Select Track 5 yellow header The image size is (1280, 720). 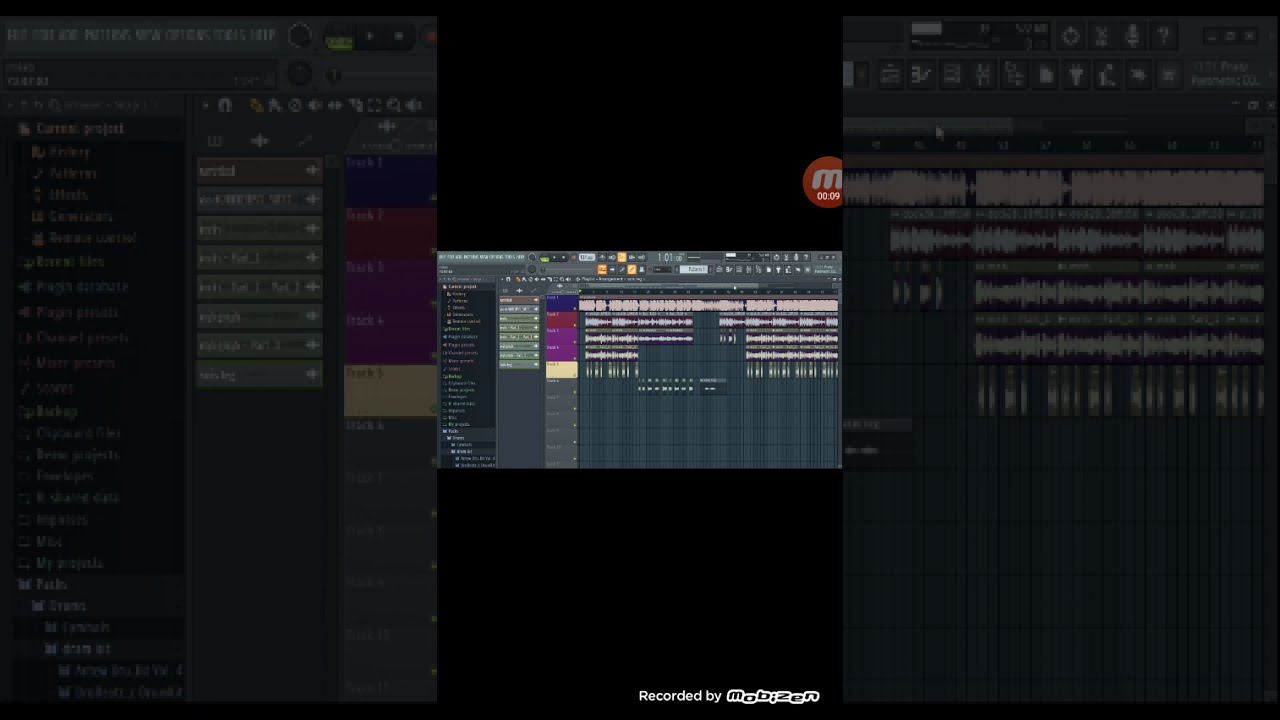pyautogui.click(x=562, y=370)
